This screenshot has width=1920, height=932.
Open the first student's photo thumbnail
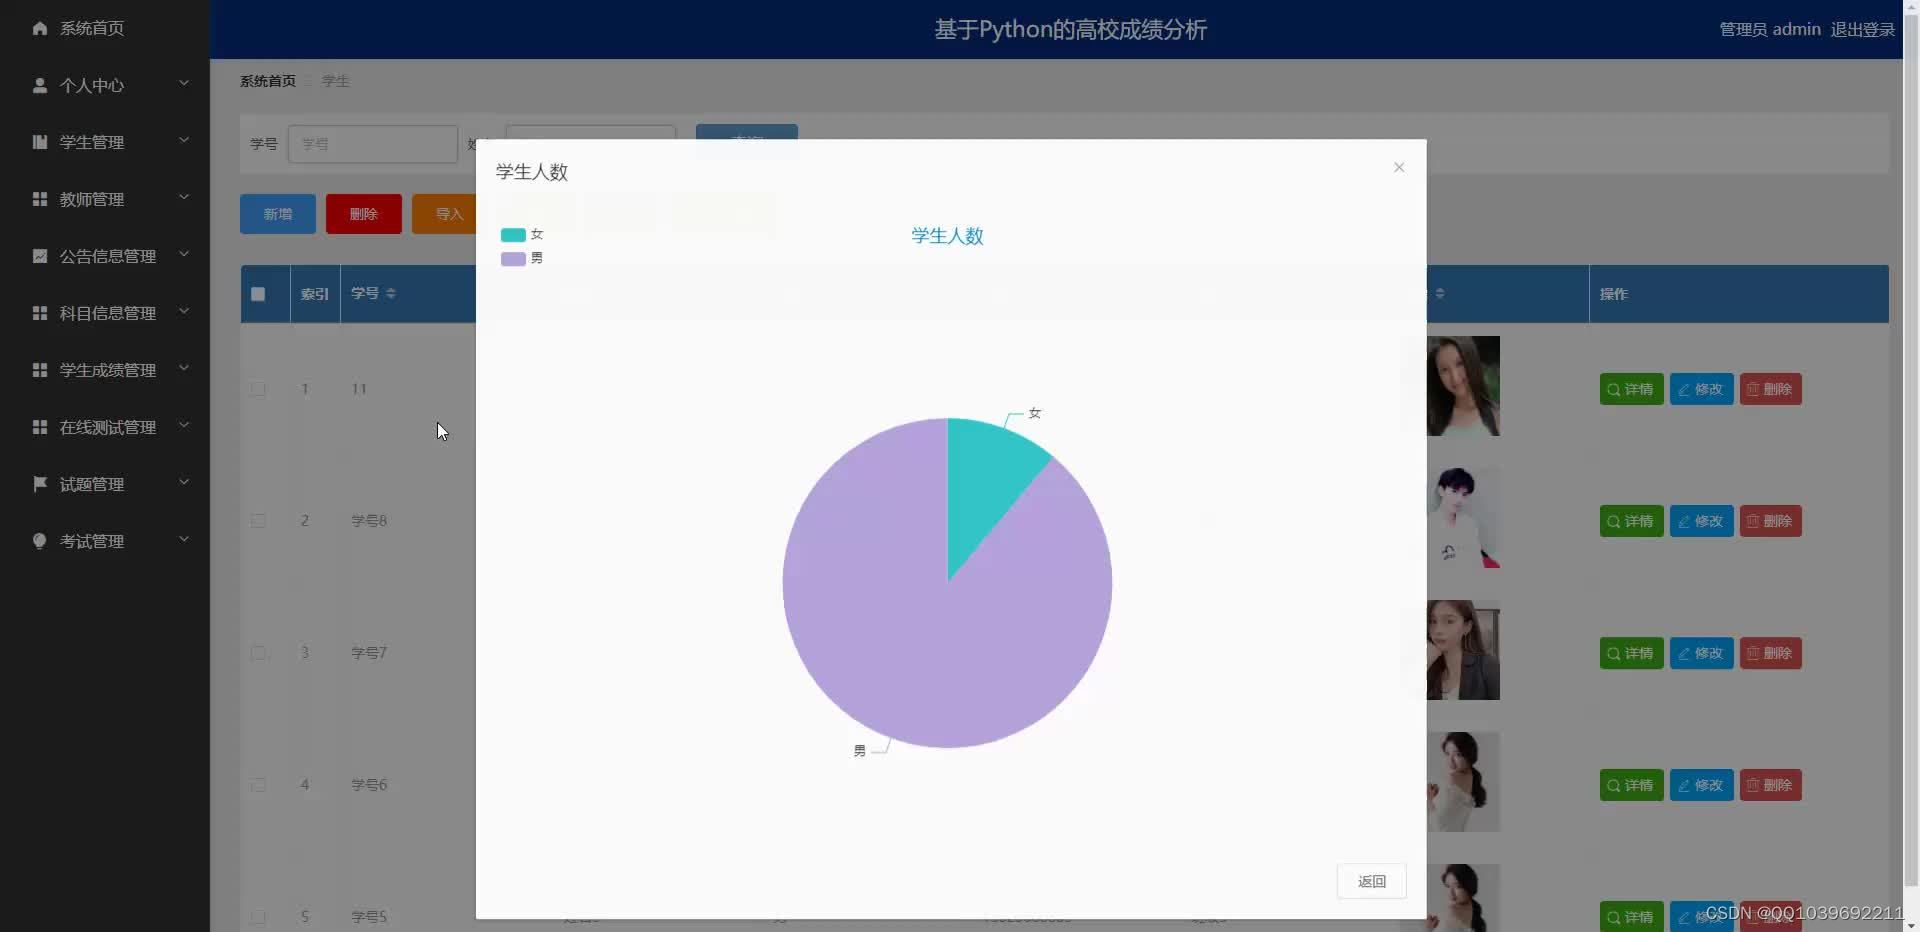(x=1465, y=386)
